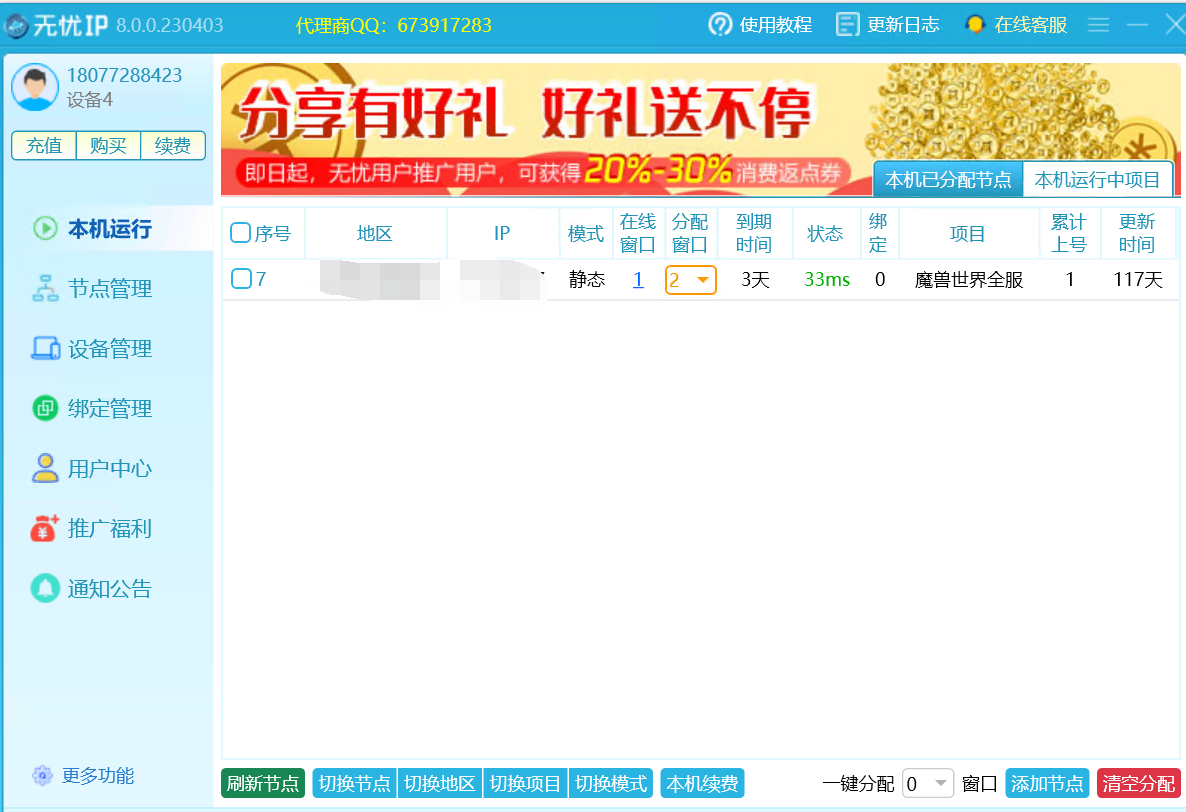Viewport: 1186px width, 812px height.
Task: Click the 在线客服 chat icon
Action: click(975, 24)
